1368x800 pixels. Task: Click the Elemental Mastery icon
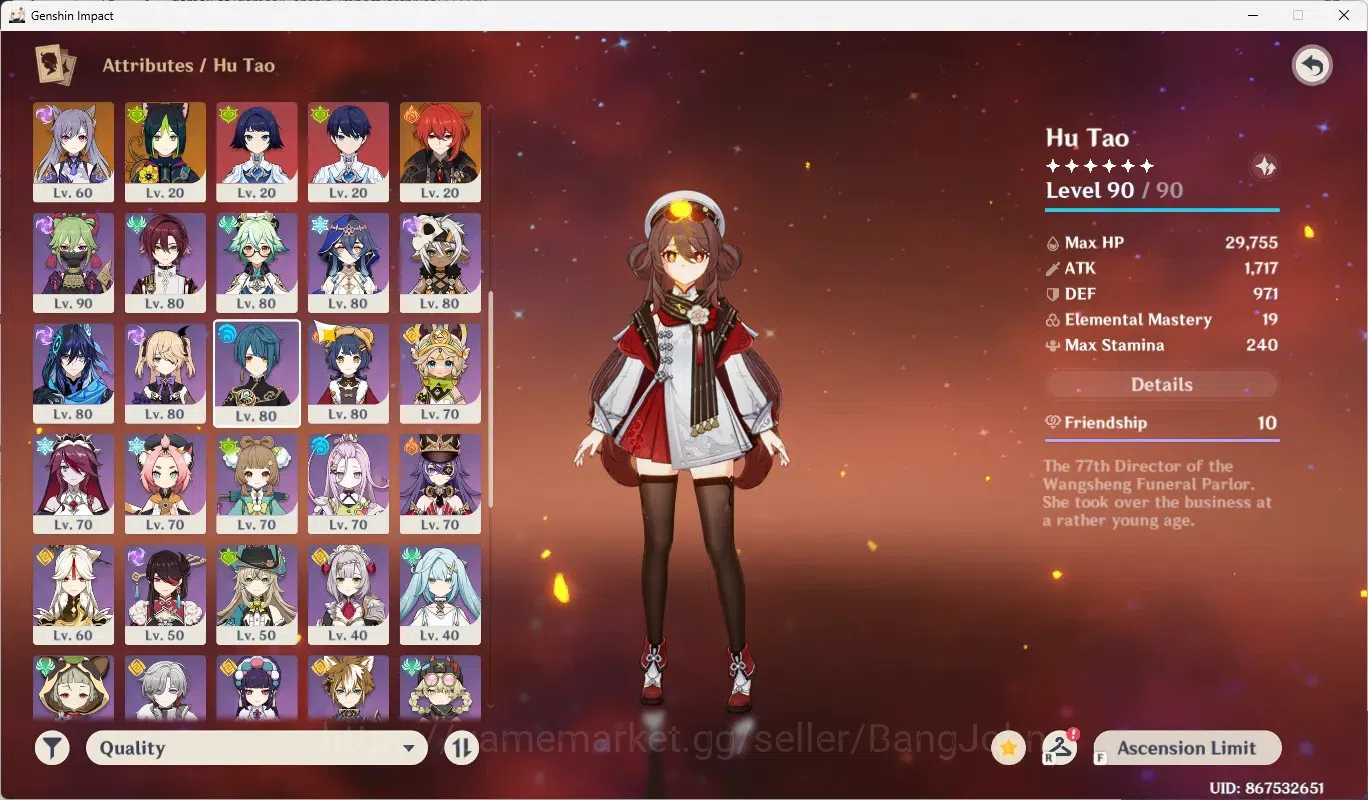(1052, 320)
